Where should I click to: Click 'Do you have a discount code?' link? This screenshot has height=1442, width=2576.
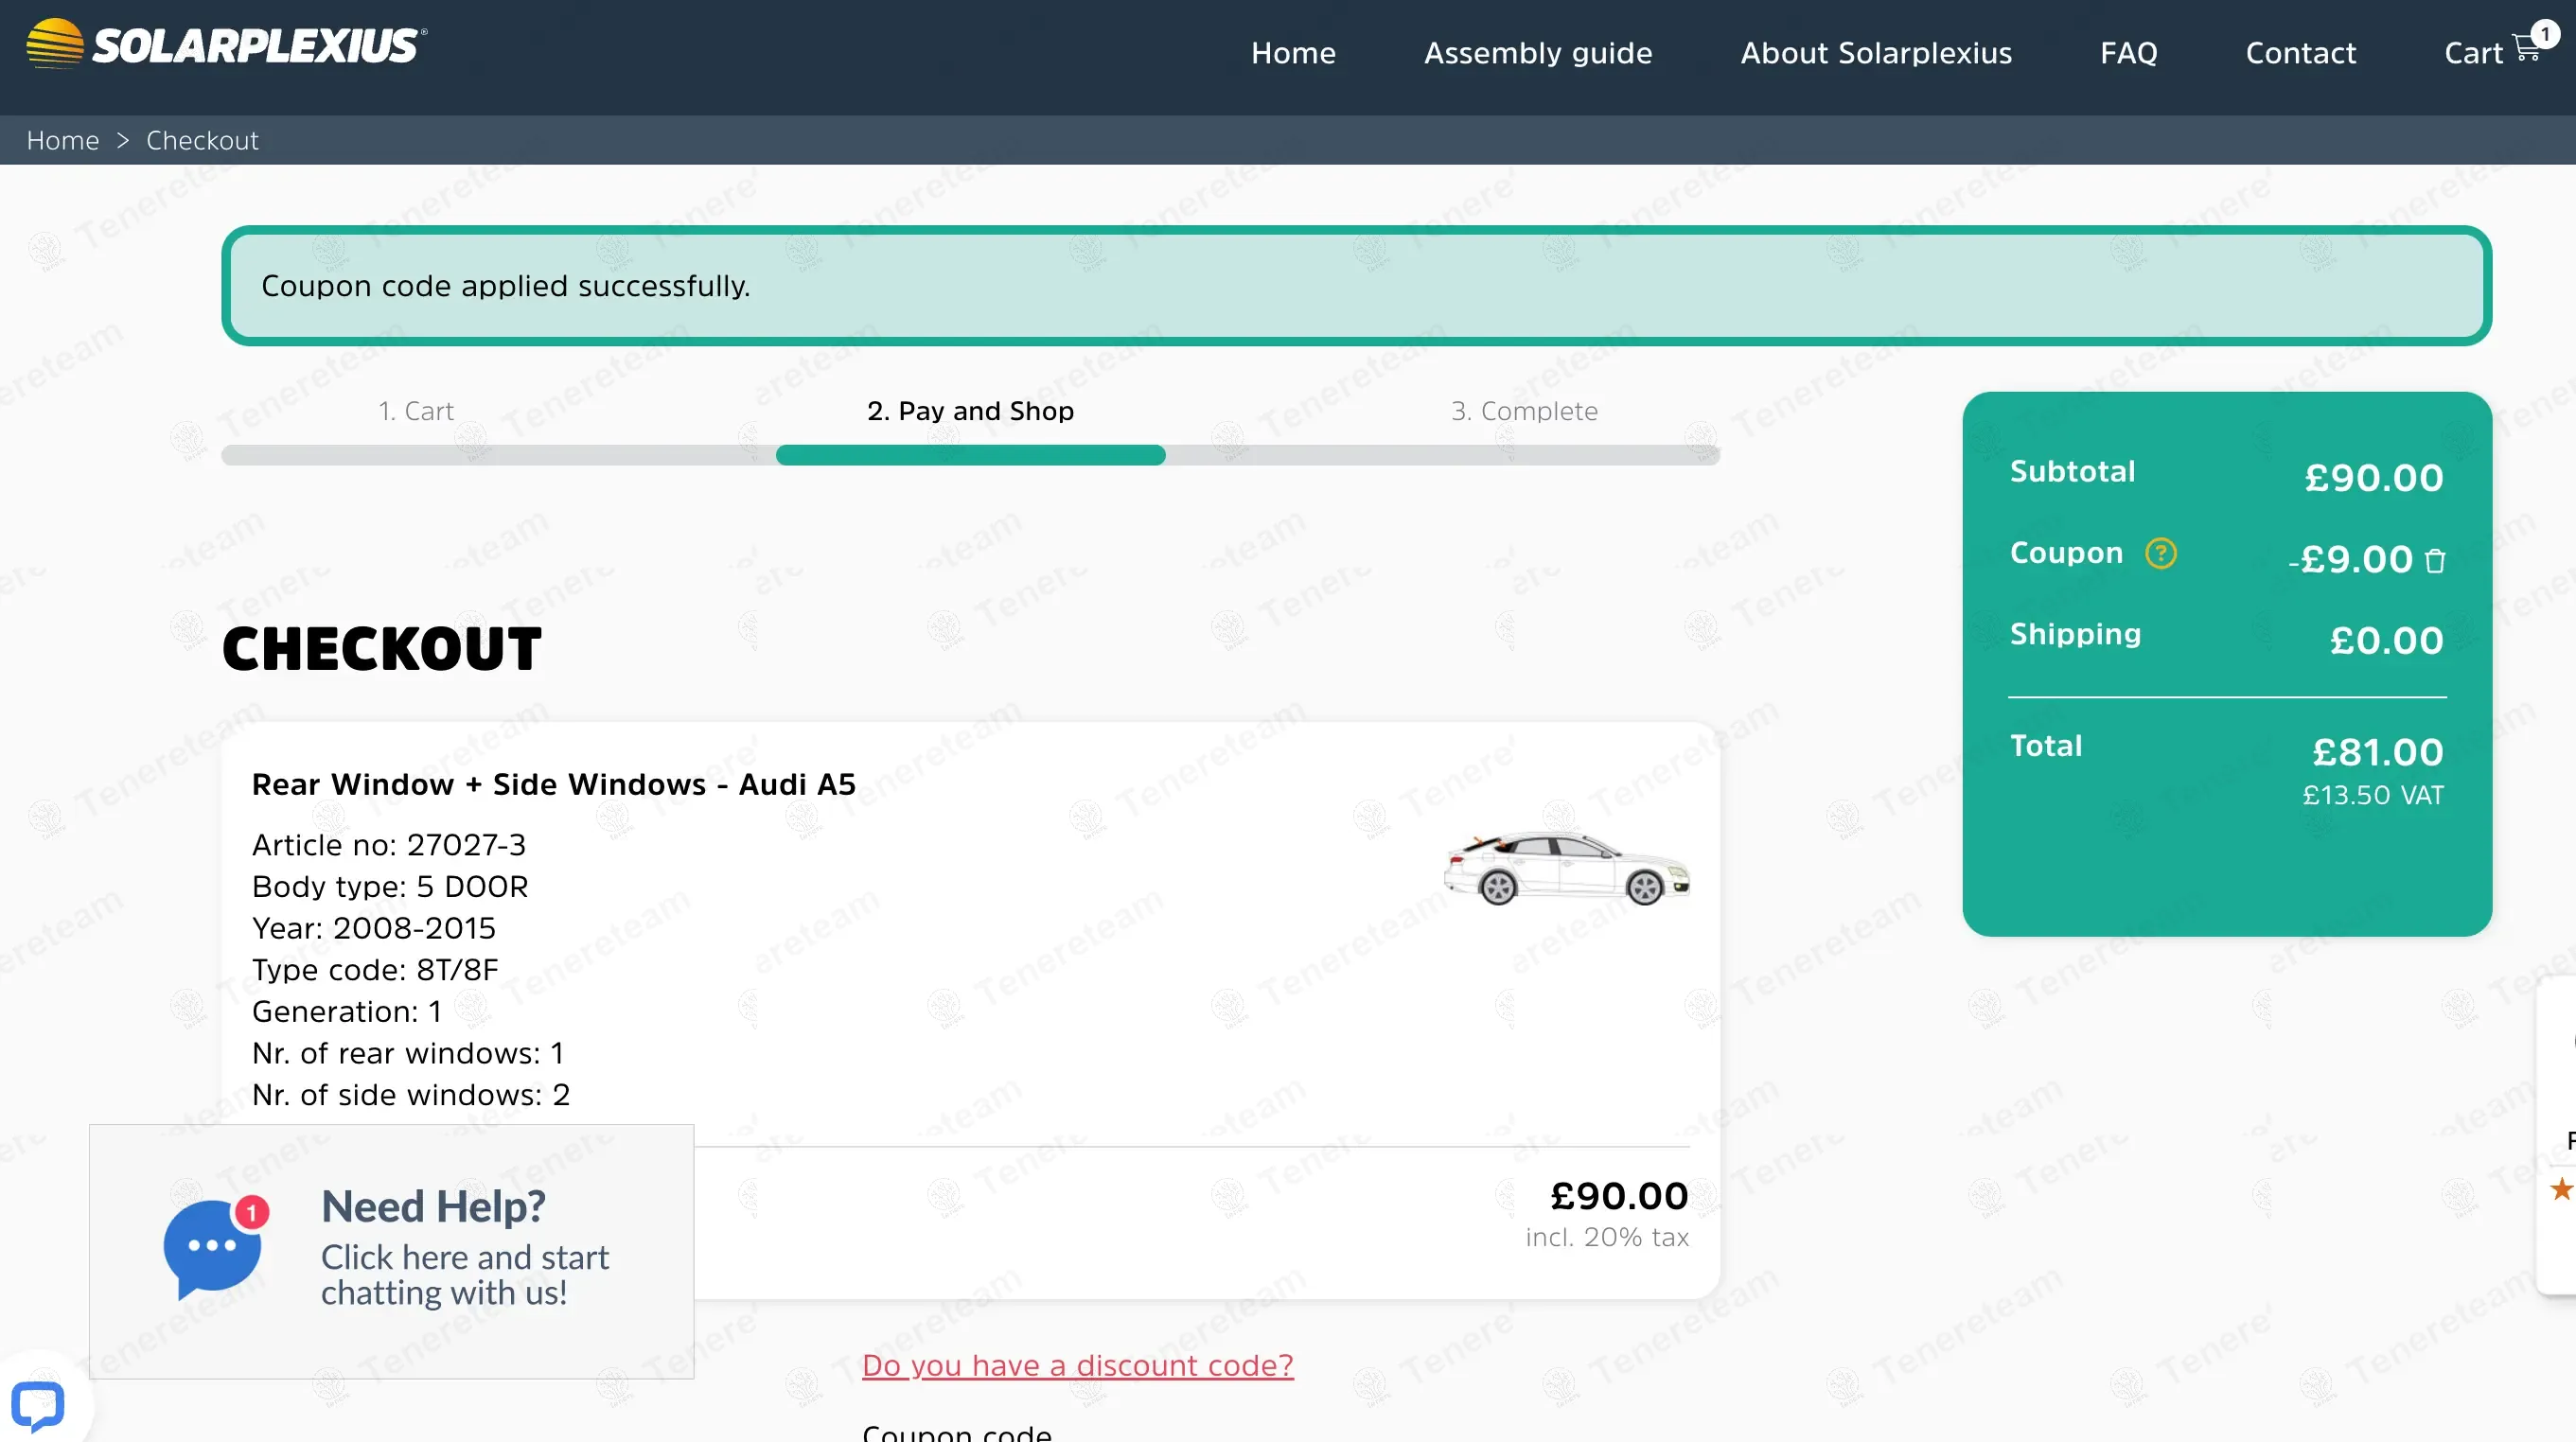1077,1365
